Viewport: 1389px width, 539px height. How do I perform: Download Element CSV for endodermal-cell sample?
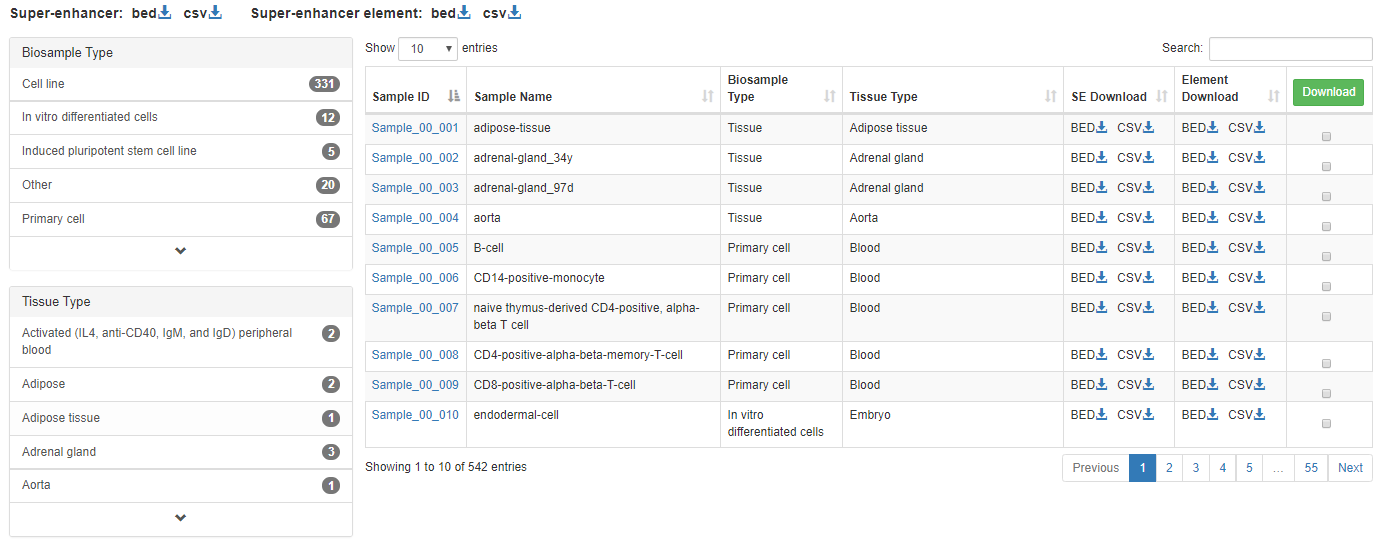(1247, 415)
